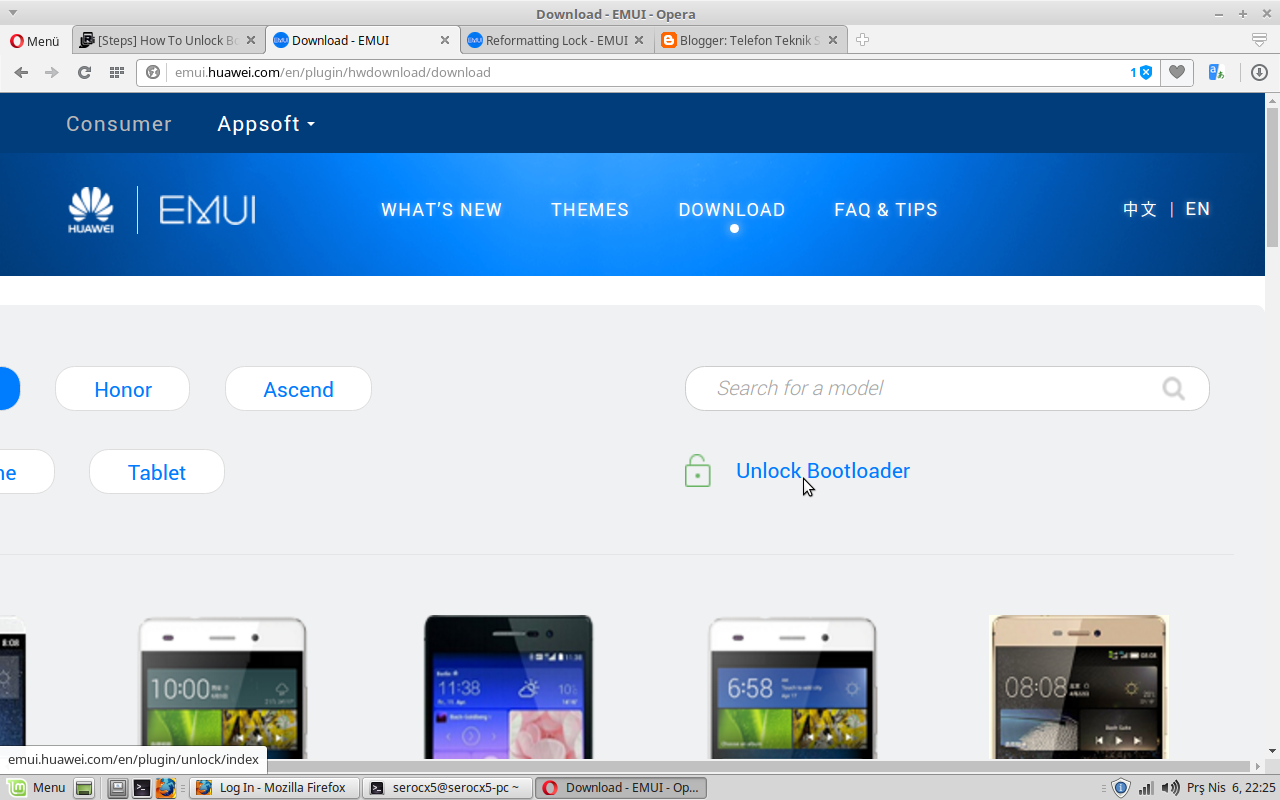Viewport: 1280px width, 800px height.
Task: Close the Reformatting Lock tab
Action: [x=638, y=40]
